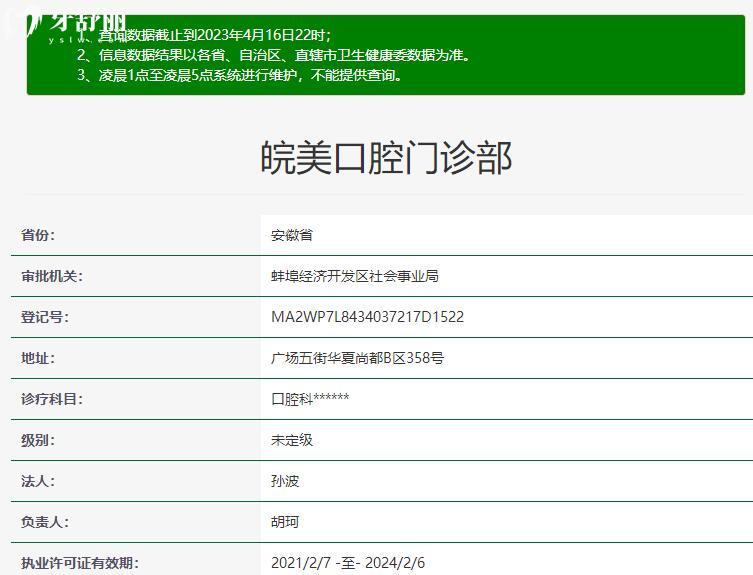
Task: Click the address 广场五街华夏尚都B区358号
Action: point(358,358)
